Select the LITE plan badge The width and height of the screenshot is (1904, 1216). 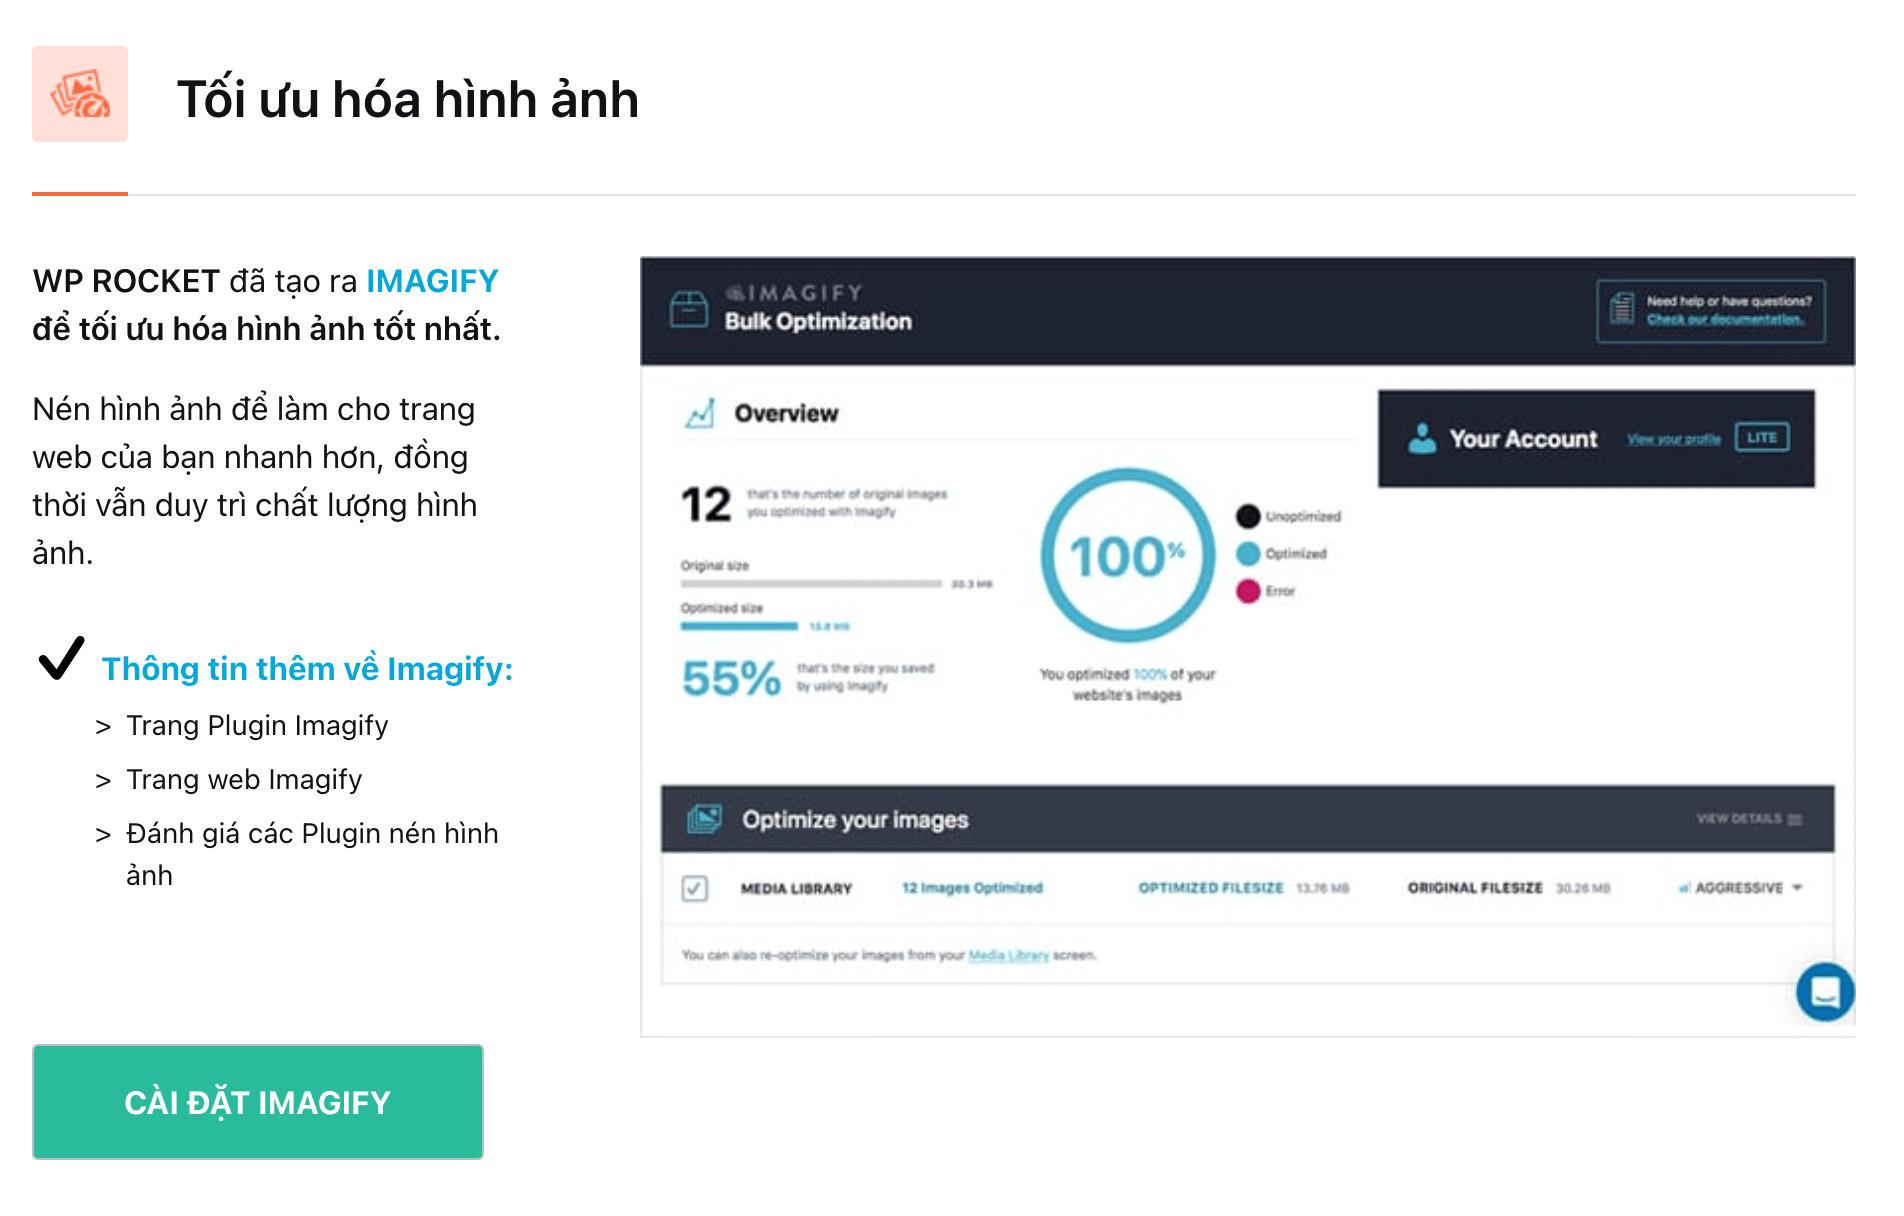(x=1761, y=437)
